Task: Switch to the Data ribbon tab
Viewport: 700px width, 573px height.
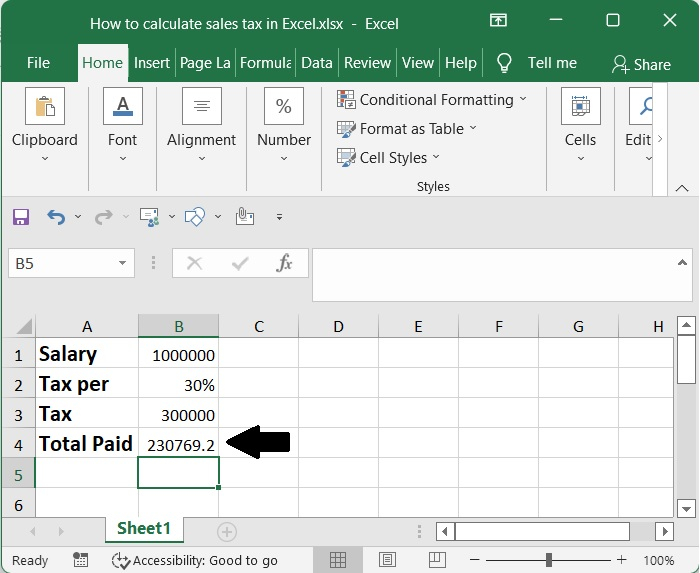Action: [x=316, y=62]
